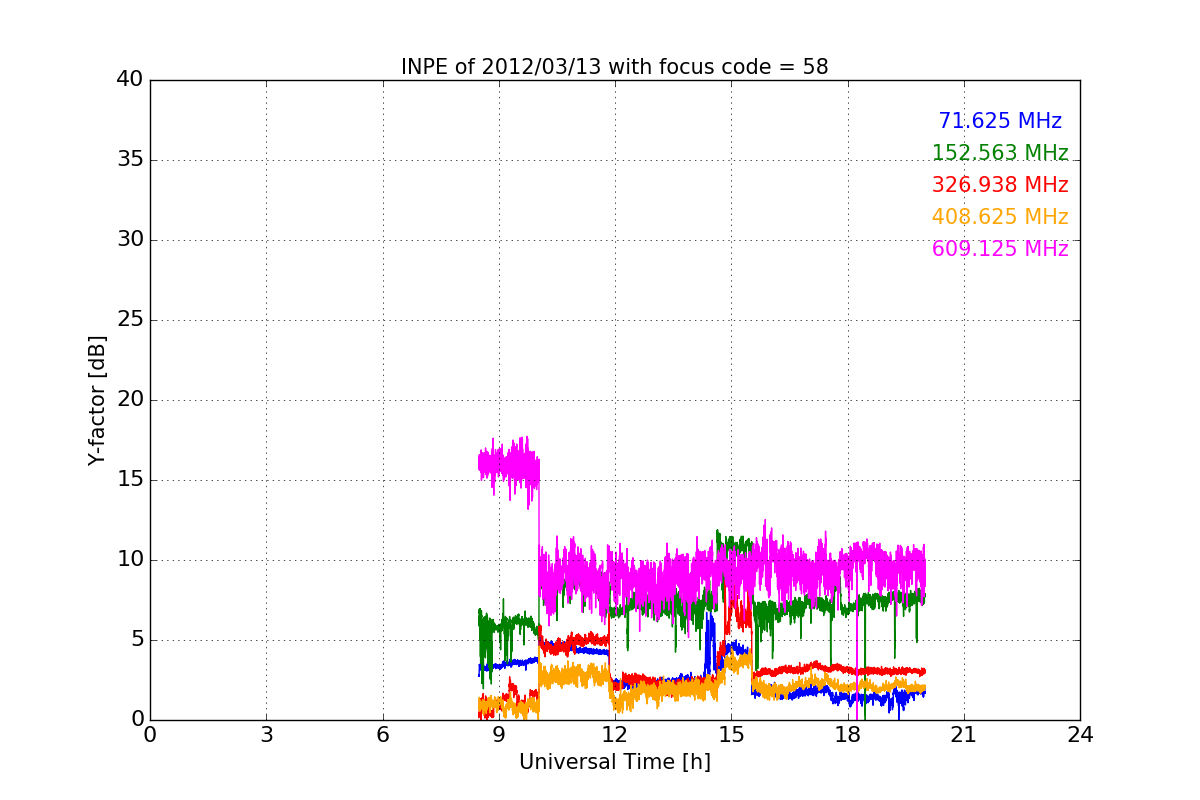1200x800 pixels.
Task: Click the plot title 'INPE of 2012/03/13 with focus code = 58'
Action: [x=614, y=67]
